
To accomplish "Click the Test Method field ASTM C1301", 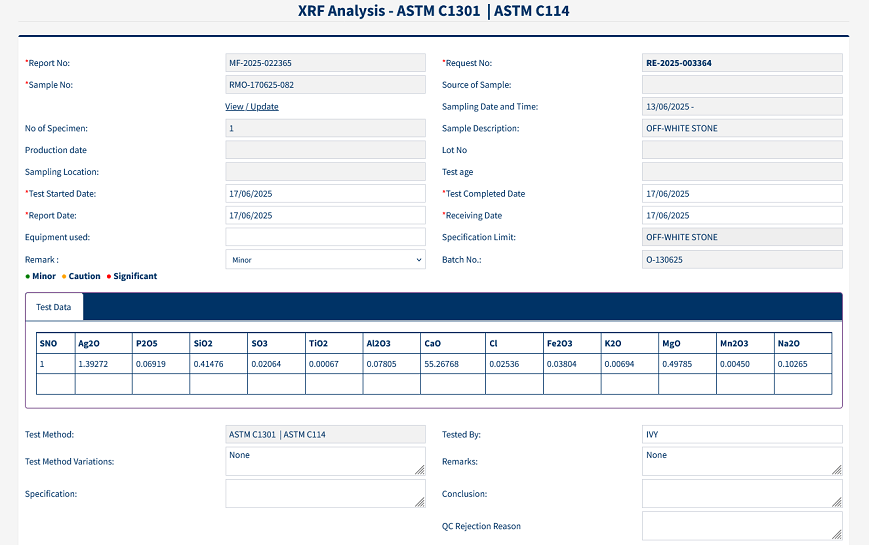I will point(325,434).
